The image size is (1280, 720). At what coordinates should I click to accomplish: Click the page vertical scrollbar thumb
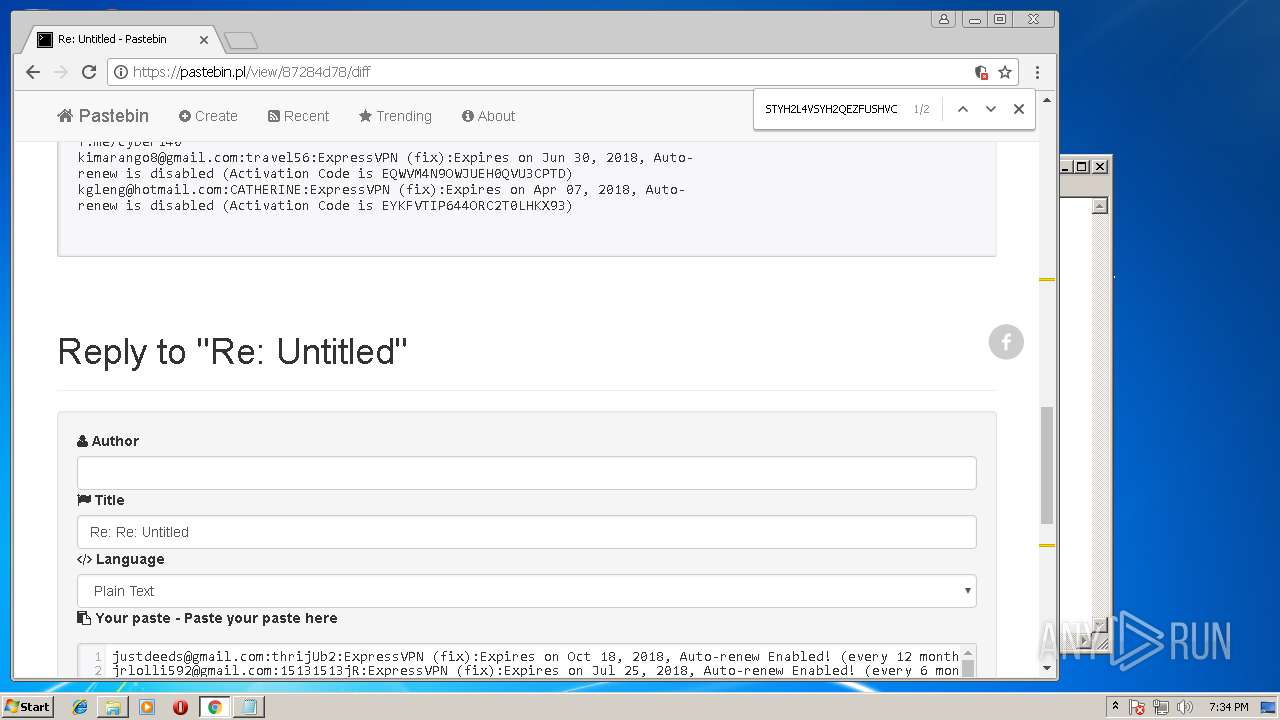click(1047, 465)
